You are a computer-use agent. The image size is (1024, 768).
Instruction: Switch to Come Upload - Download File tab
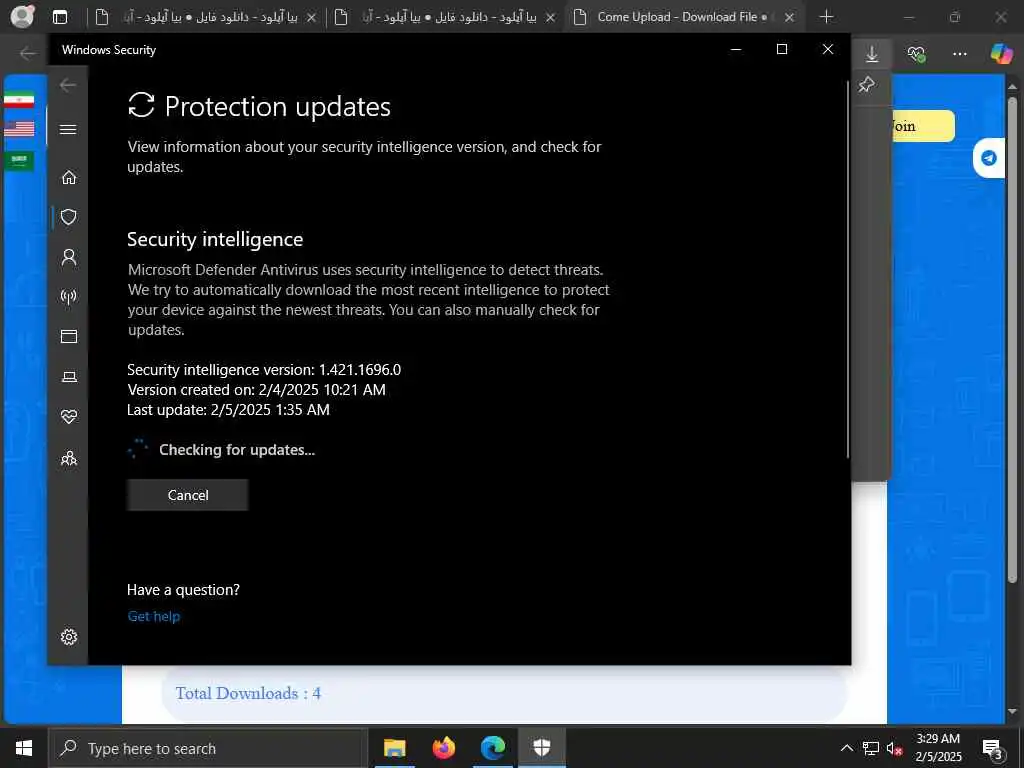tap(684, 17)
